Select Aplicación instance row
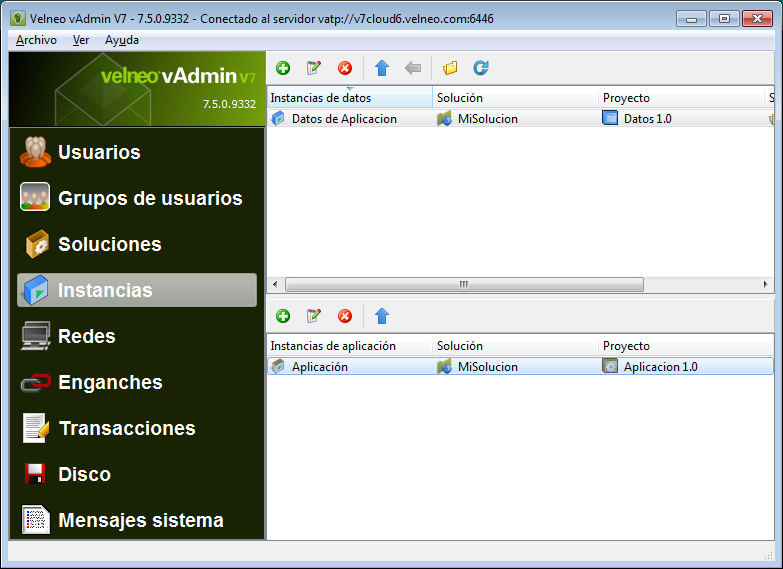783x569 pixels. click(521, 367)
